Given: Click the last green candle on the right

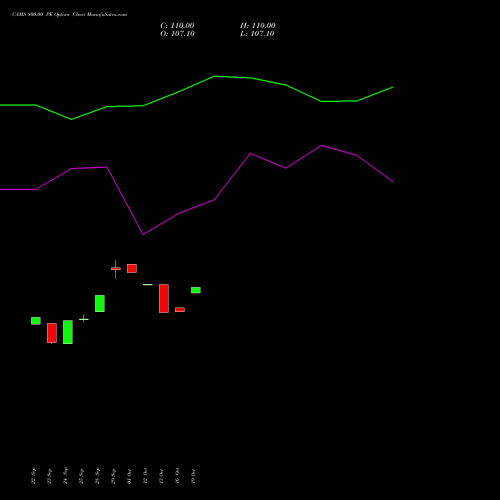Looking at the screenshot, I should [x=196, y=290].
